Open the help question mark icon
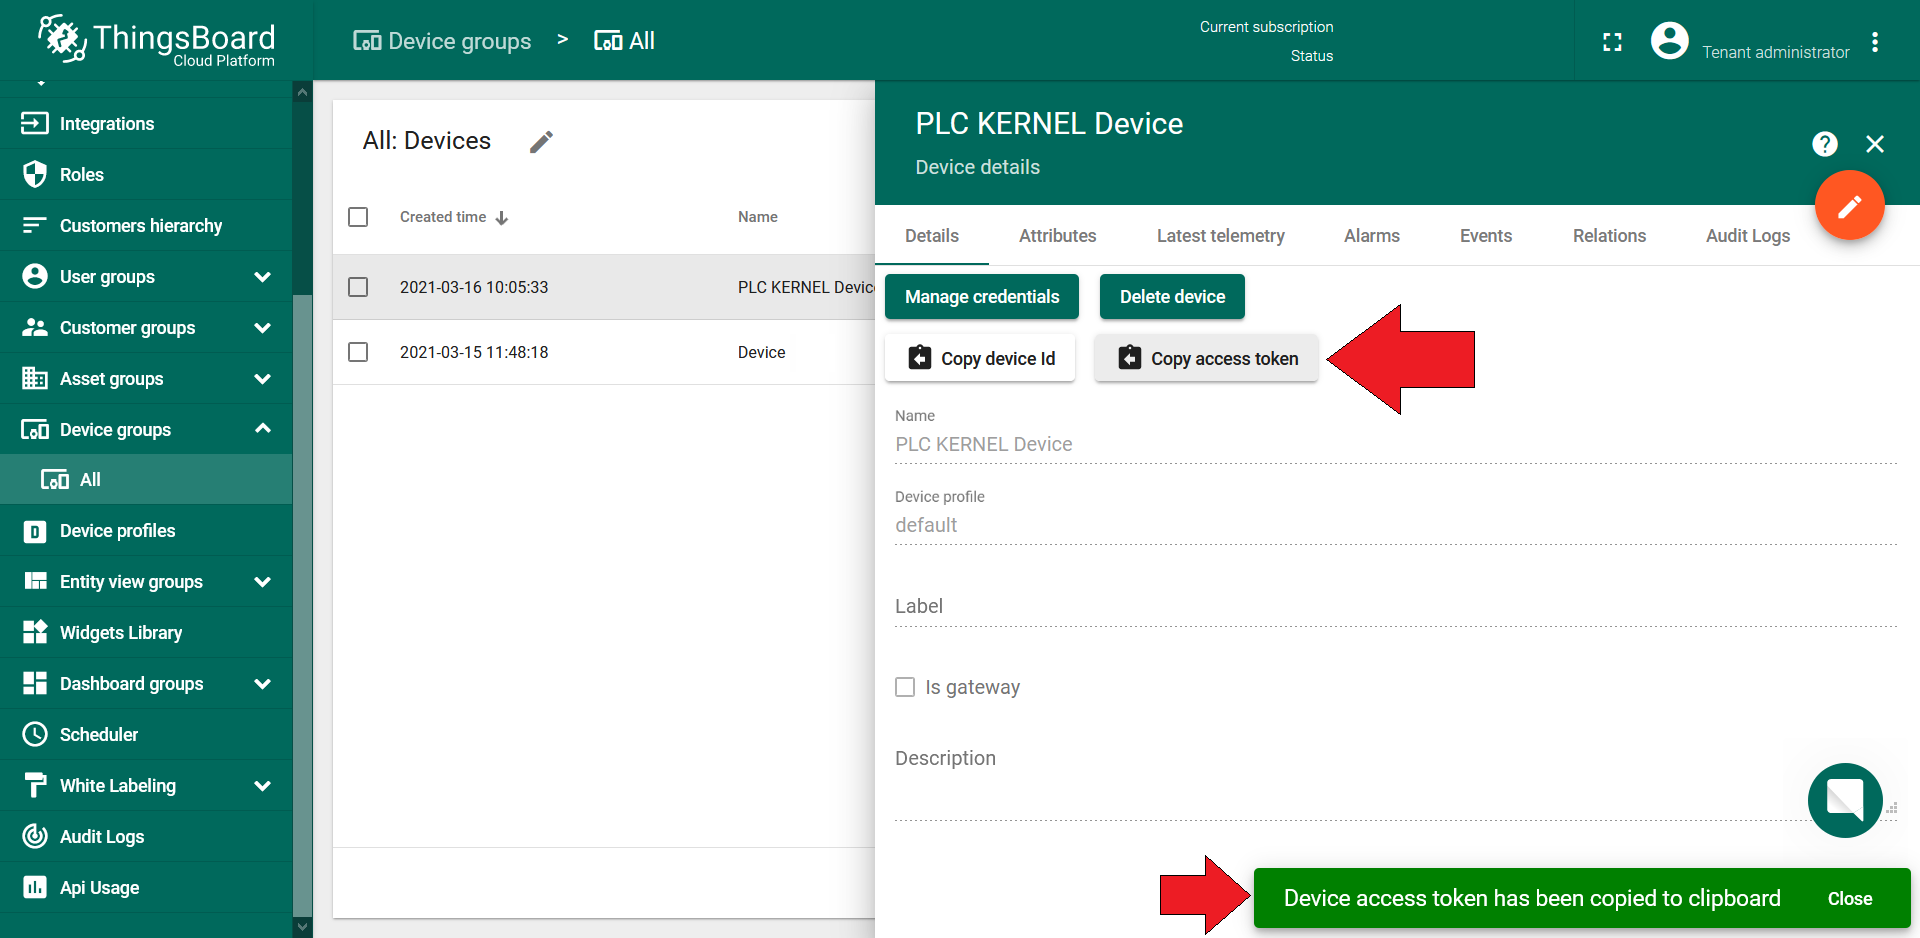 [x=1824, y=144]
